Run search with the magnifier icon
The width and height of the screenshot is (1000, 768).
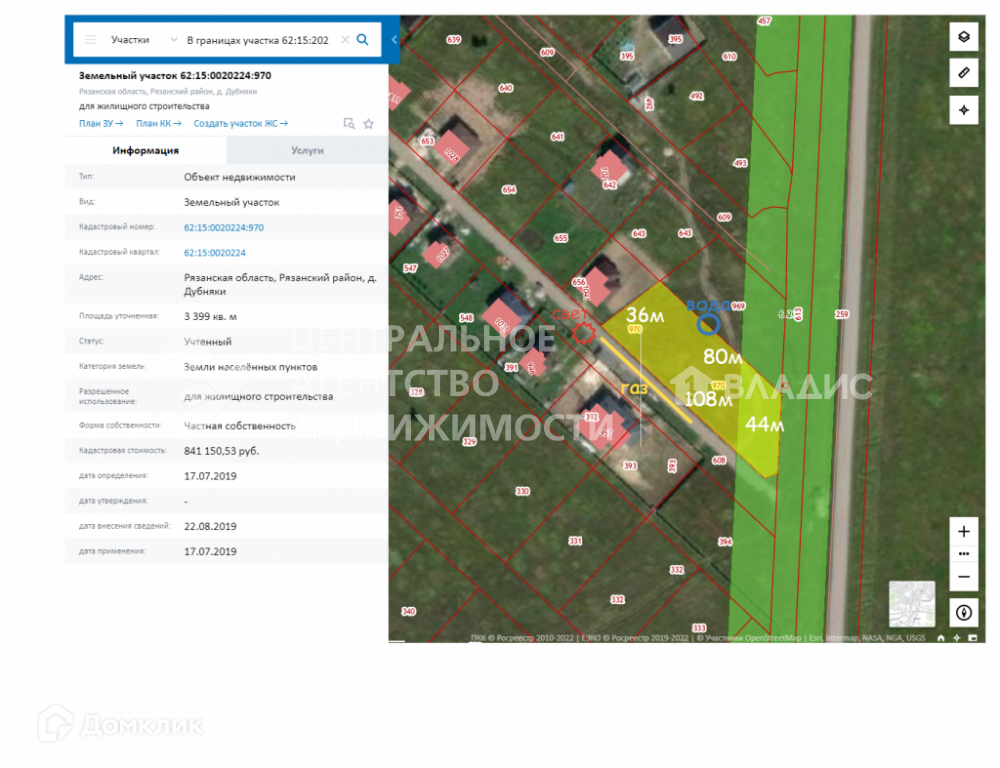pyautogui.click(x=362, y=40)
